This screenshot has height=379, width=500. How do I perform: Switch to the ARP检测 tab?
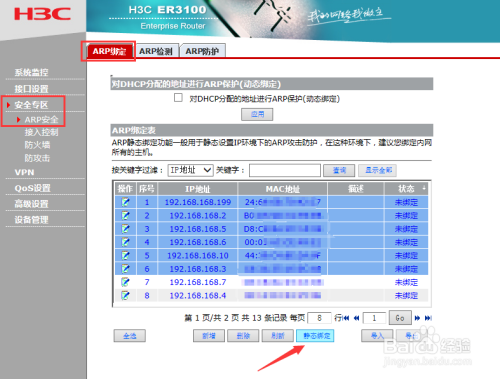point(156,51)
